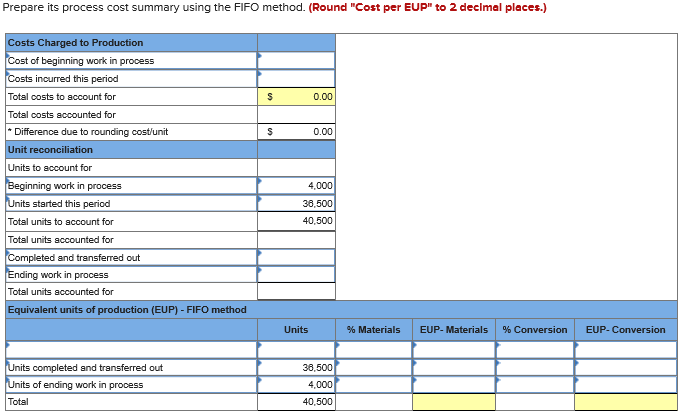Select the Total units to account for 40,500 cell

tap(296, 221)
